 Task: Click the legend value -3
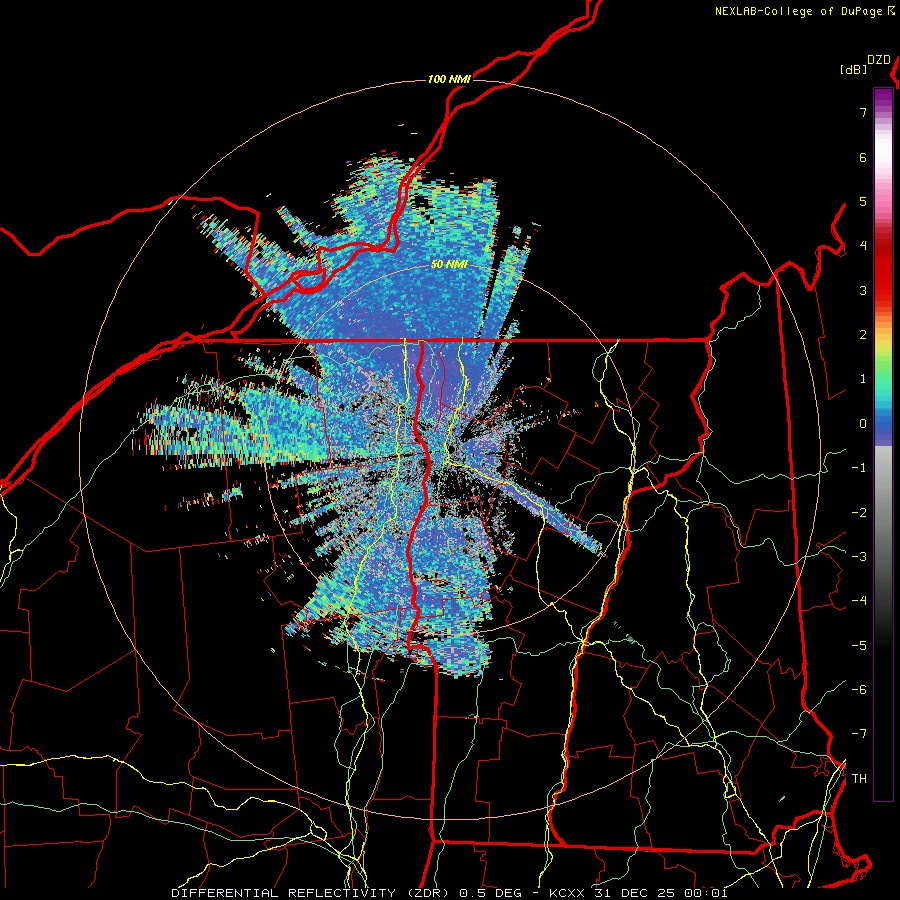[x=859, y=557]
